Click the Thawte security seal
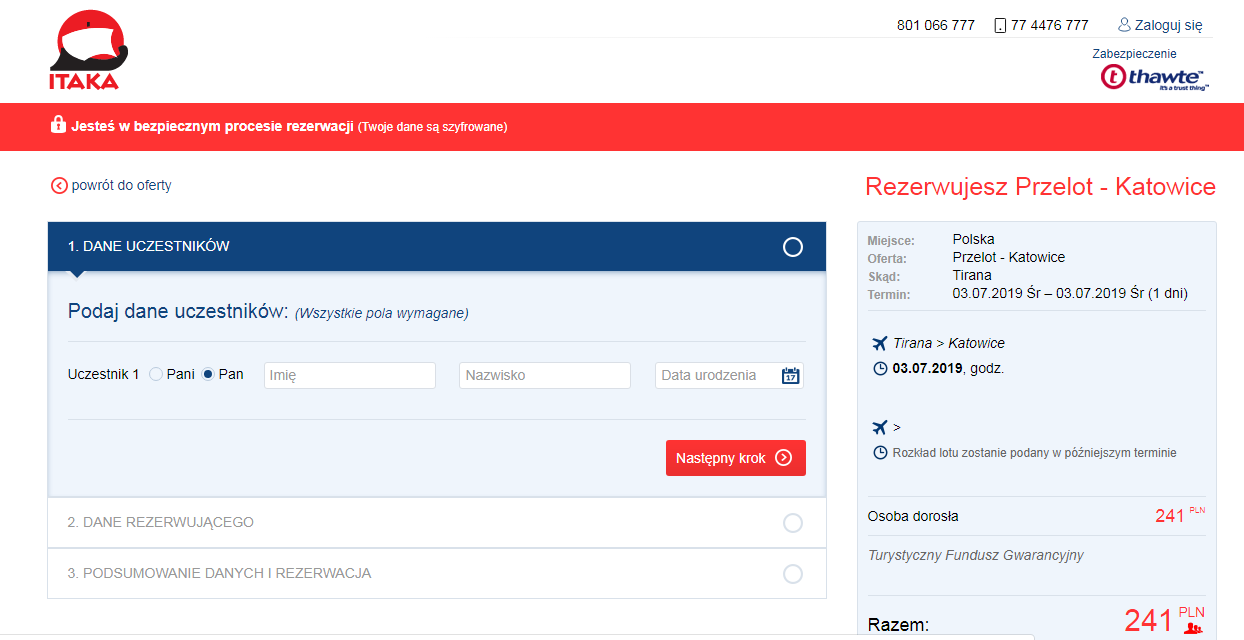This screenshot has height=640, width=1244. click(1153, 77)
